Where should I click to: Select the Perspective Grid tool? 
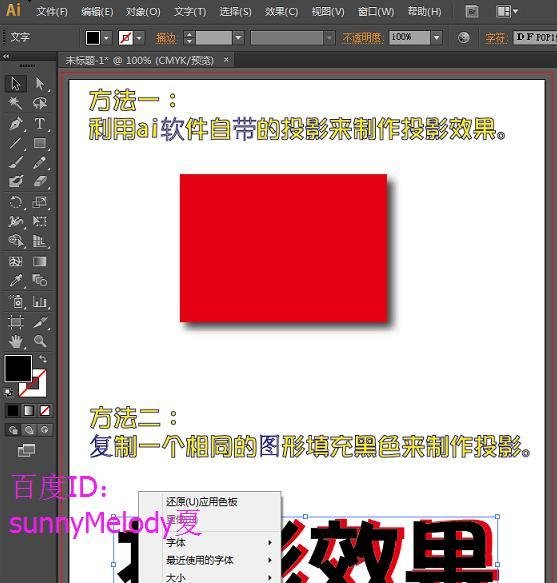(39, 241)
